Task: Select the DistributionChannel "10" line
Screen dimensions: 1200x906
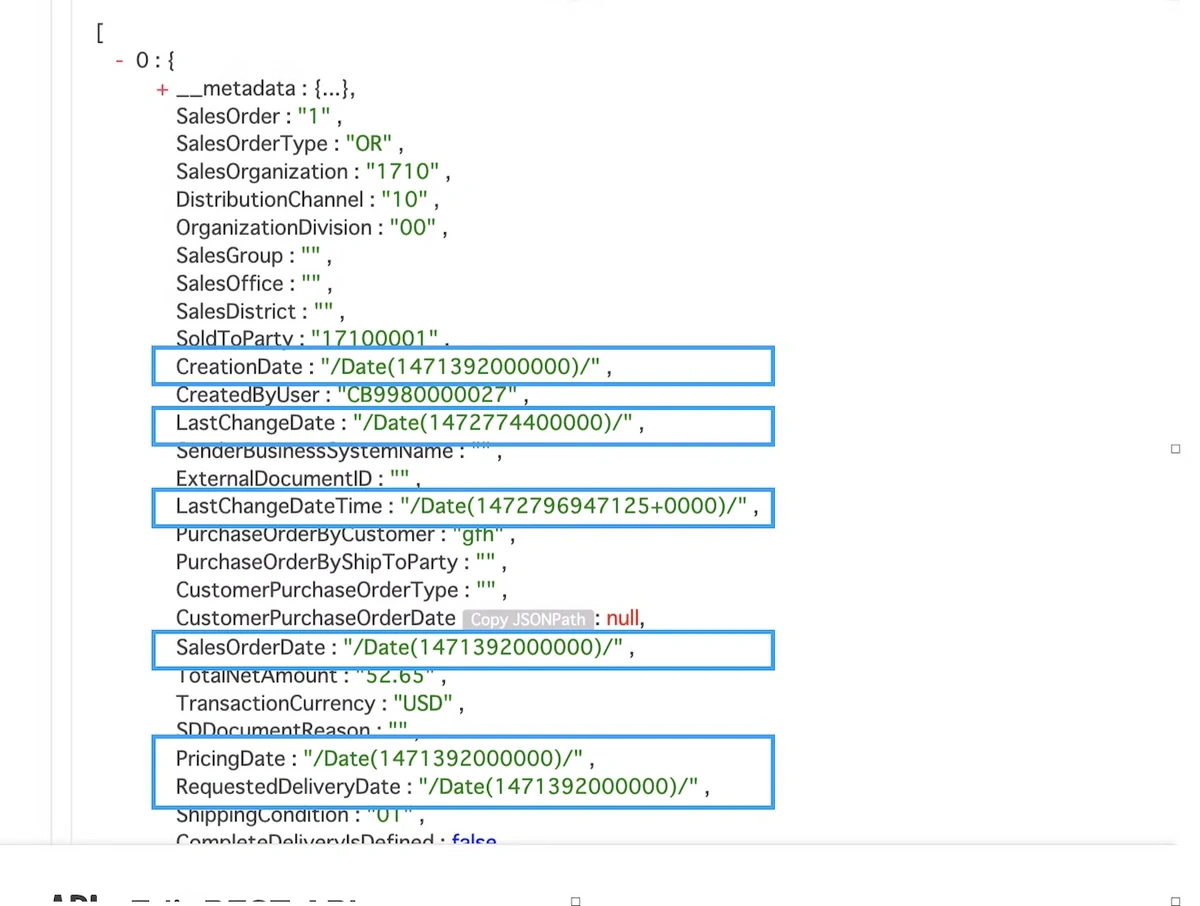Action: [307, 200]
